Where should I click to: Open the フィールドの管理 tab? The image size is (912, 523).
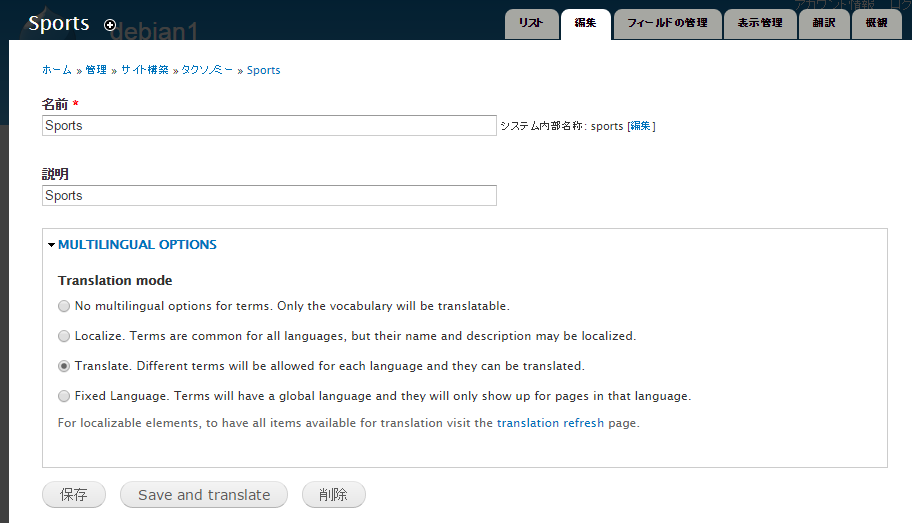click(667, 24)
